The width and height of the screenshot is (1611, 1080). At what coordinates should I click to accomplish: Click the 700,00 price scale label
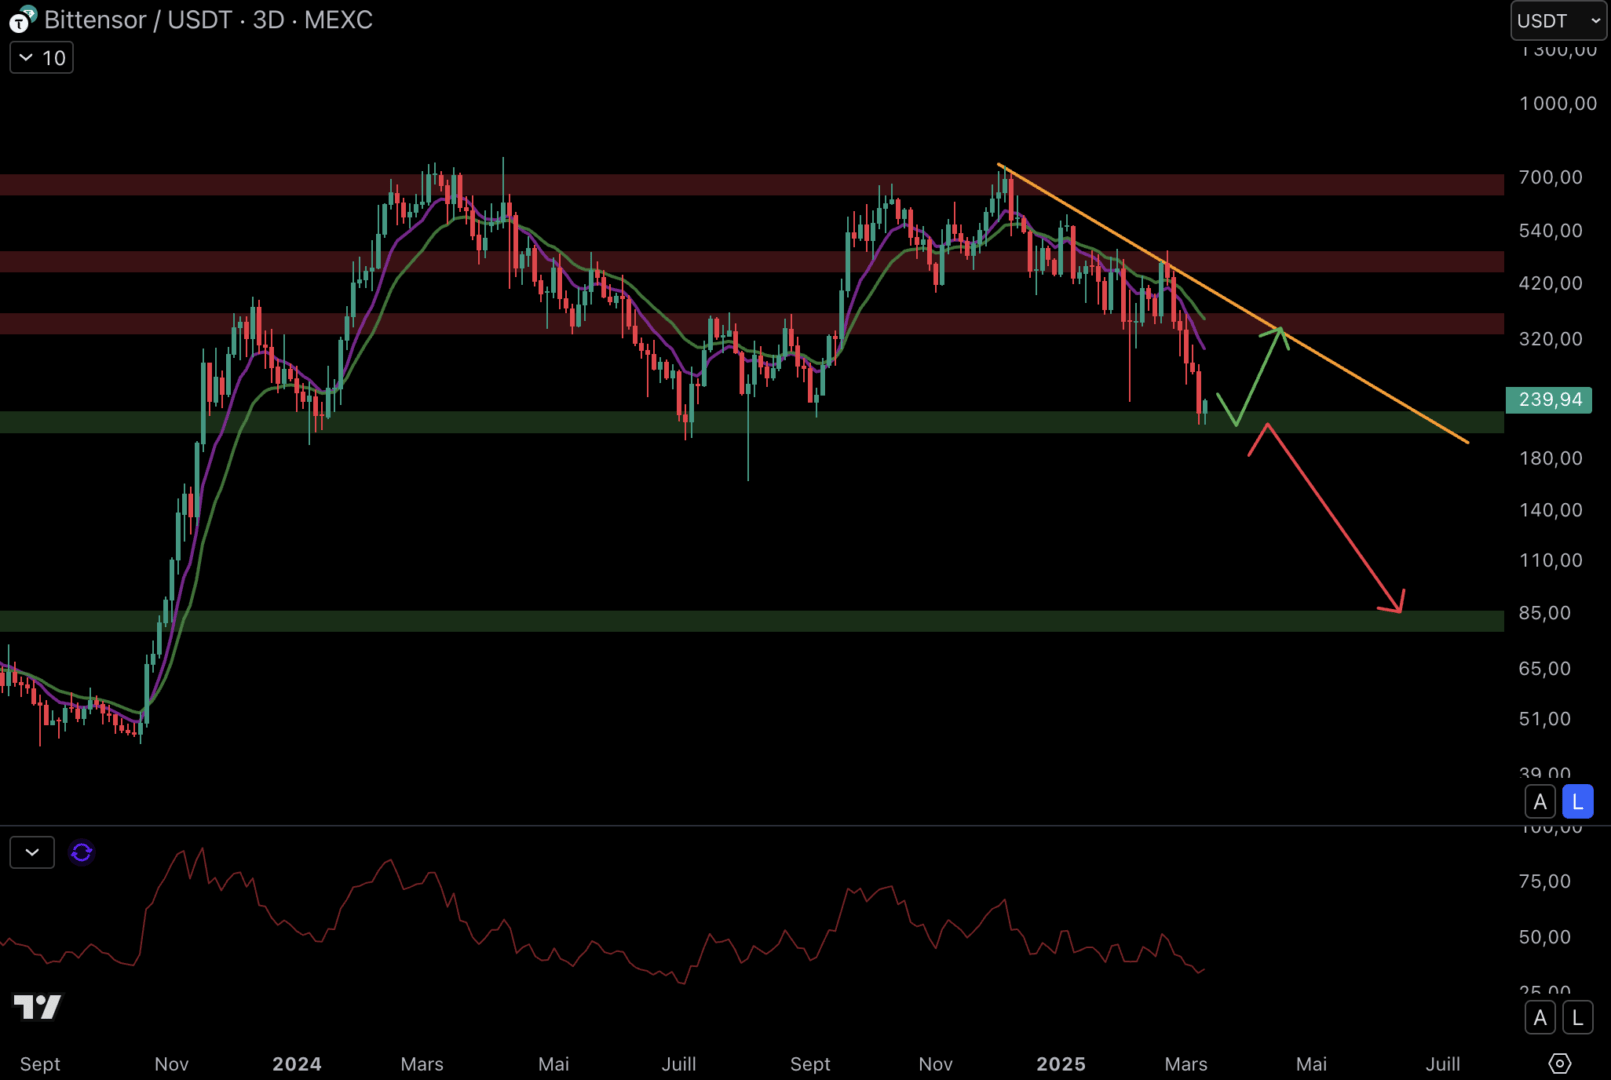(1551, 177)
